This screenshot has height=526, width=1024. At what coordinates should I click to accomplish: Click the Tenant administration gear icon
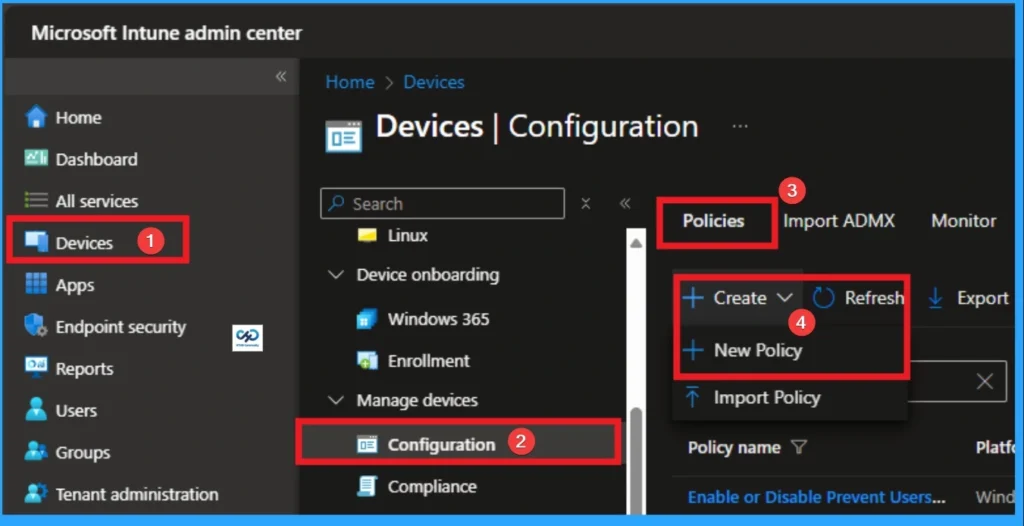36,494
